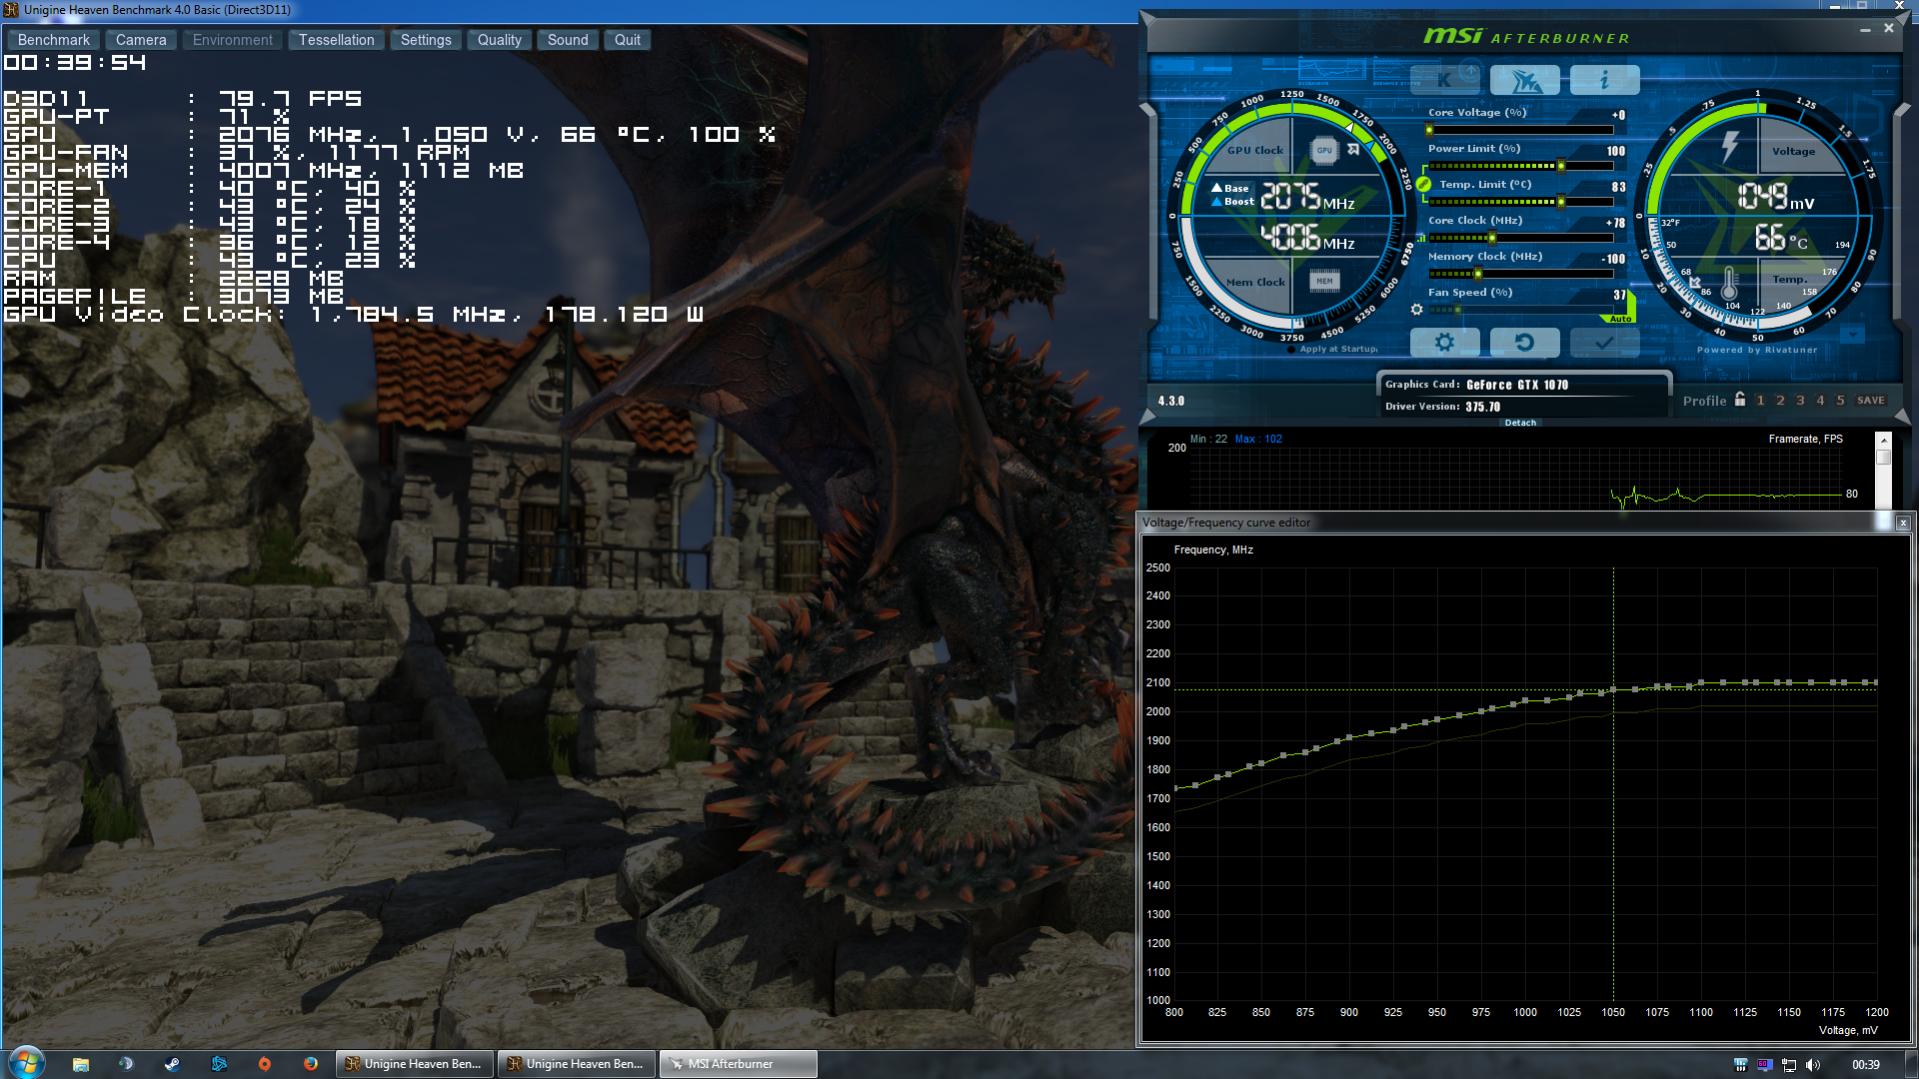This screenshot has width=1919, height=1079.
Task: Open Firefox from the taskbar
Action: click(x=311, y=1064)
